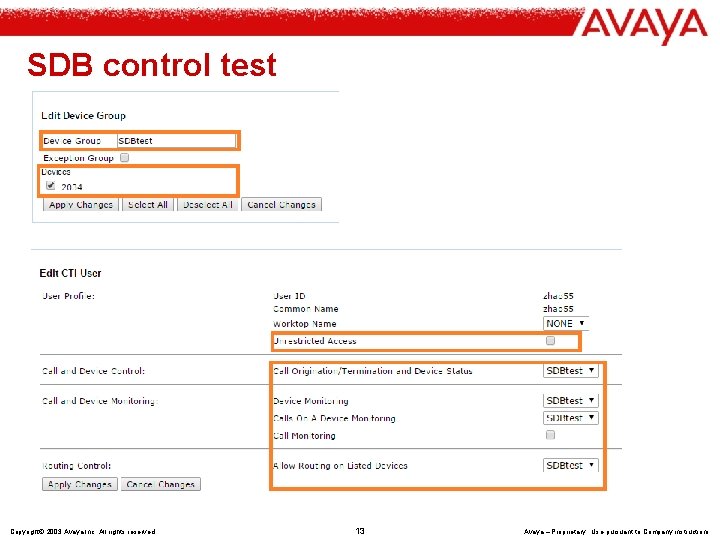The height and width of the screenshot is (540, 720).
Task: Open the Worktop Name NONE dropdown
Action: 565,323
